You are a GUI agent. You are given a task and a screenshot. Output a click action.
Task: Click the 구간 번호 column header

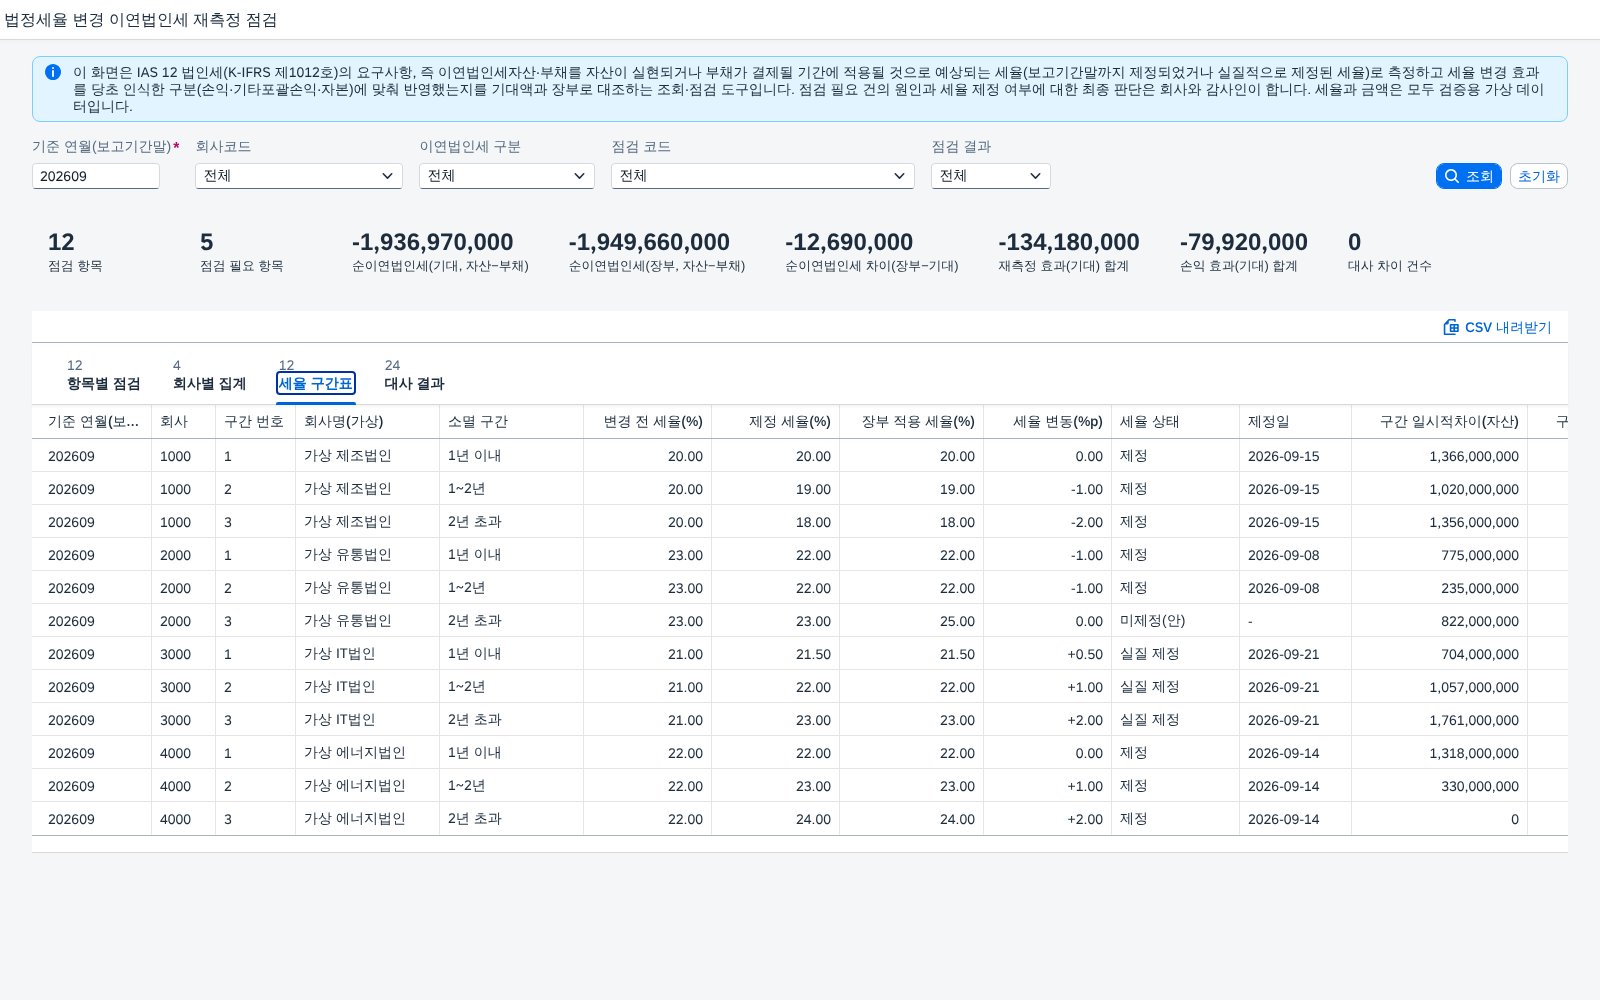tap(256, 422)
